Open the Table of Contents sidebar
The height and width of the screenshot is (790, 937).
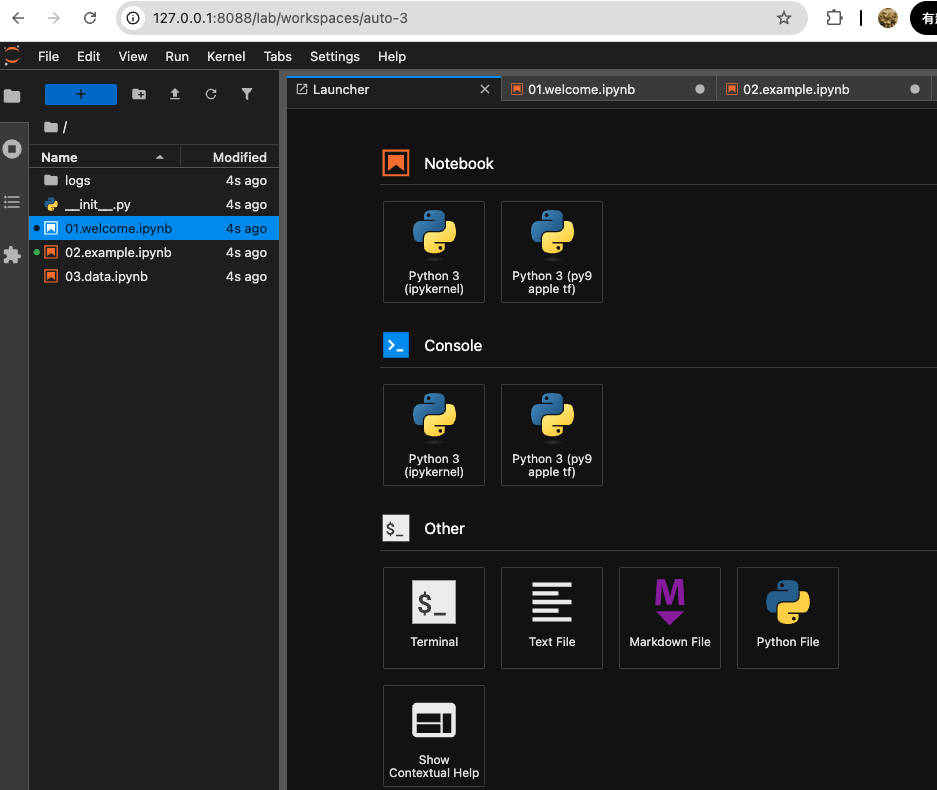[x=12, y=202]
